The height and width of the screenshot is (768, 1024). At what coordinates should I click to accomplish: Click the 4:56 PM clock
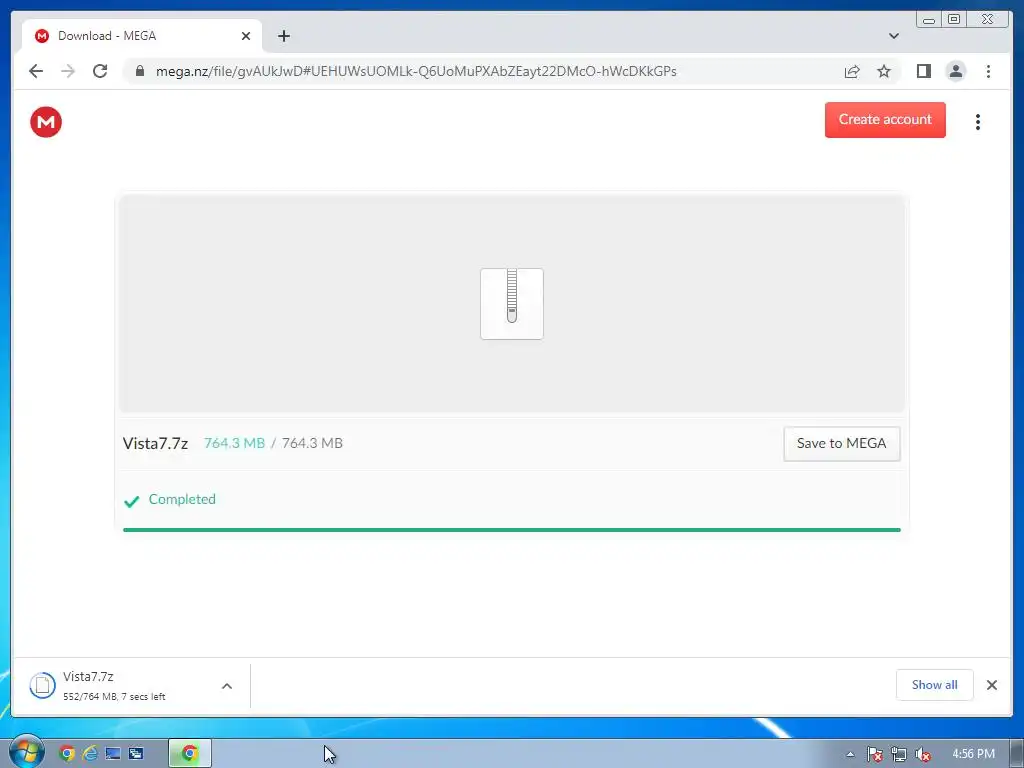(973, 754)
